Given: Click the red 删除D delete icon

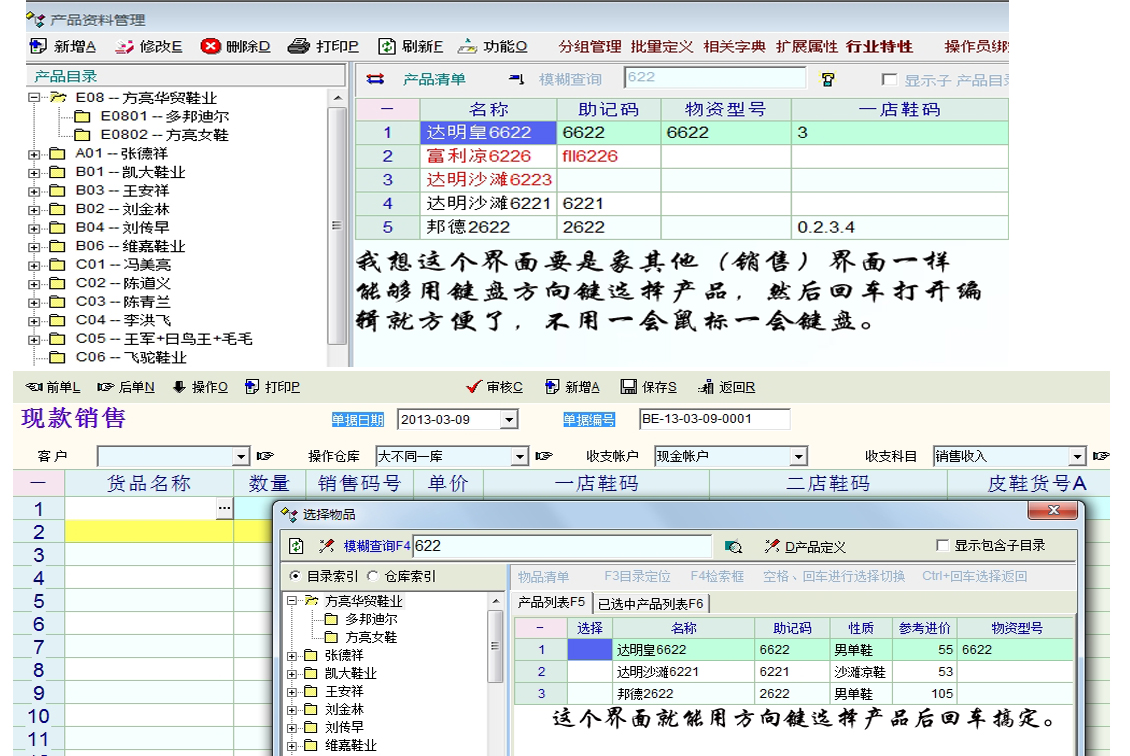Looking at the screenshot, I should (x=210, y=46).
